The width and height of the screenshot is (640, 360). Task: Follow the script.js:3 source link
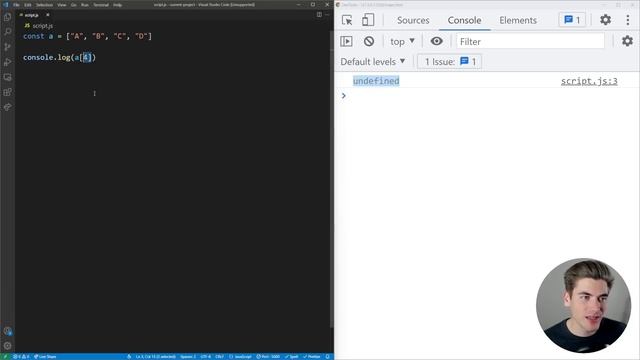(589, 81)
